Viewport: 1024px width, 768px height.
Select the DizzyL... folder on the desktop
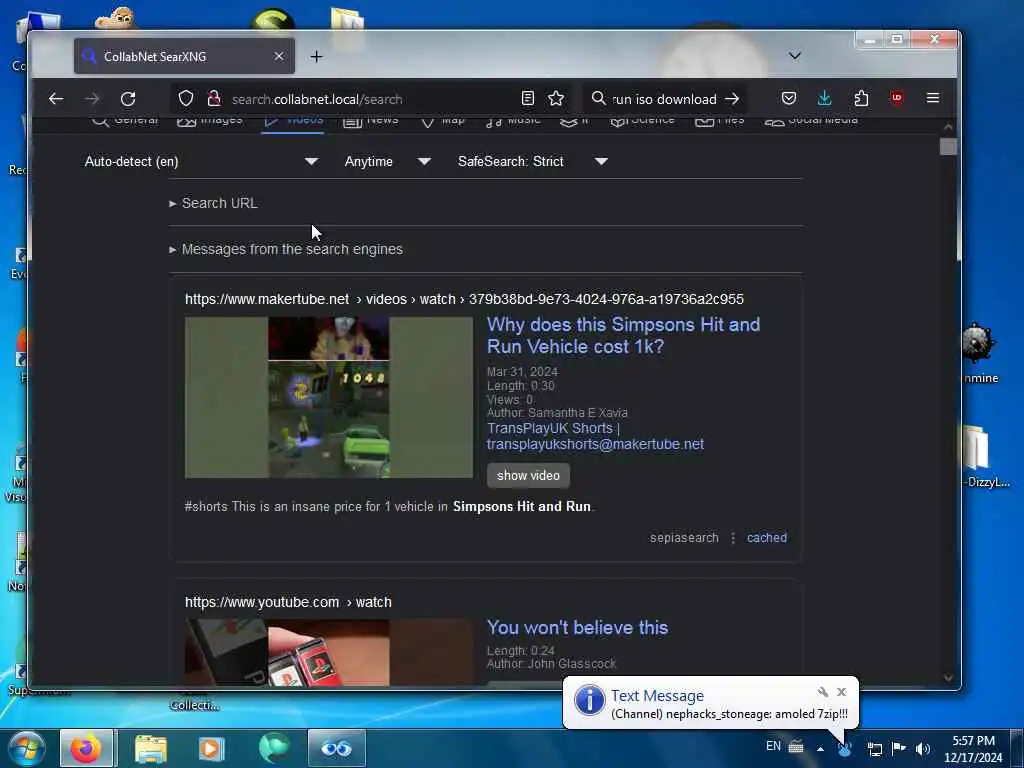986,456
